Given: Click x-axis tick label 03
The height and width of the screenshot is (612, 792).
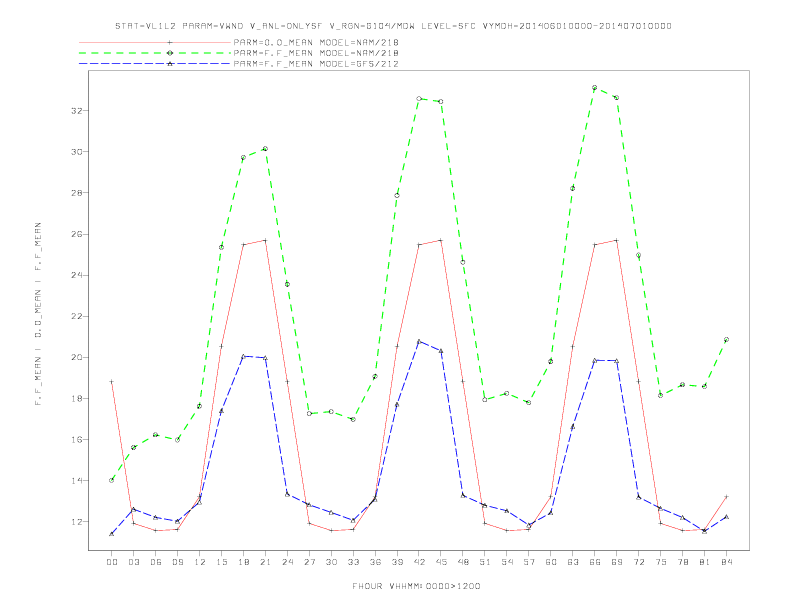Looking at the screenshot, I should coord(133,562).
